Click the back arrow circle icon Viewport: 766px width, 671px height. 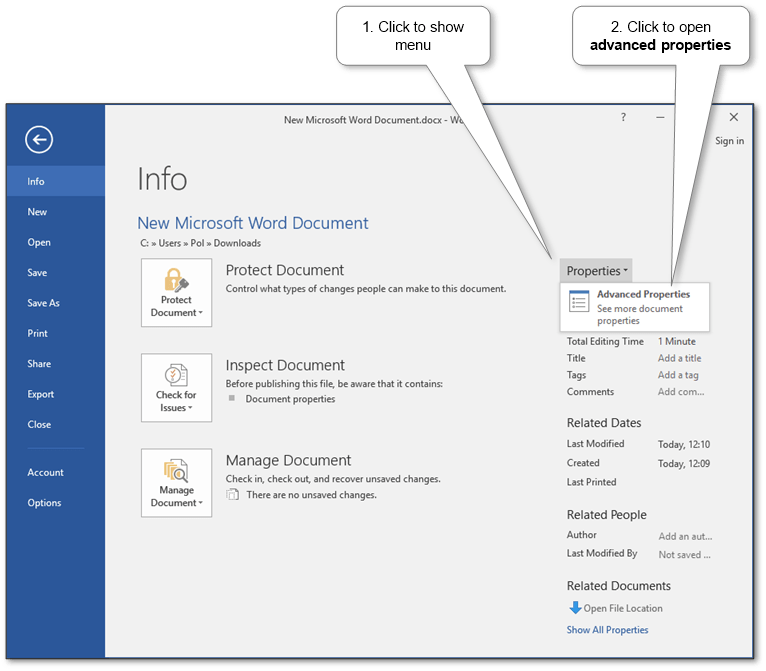pos(40,140)
